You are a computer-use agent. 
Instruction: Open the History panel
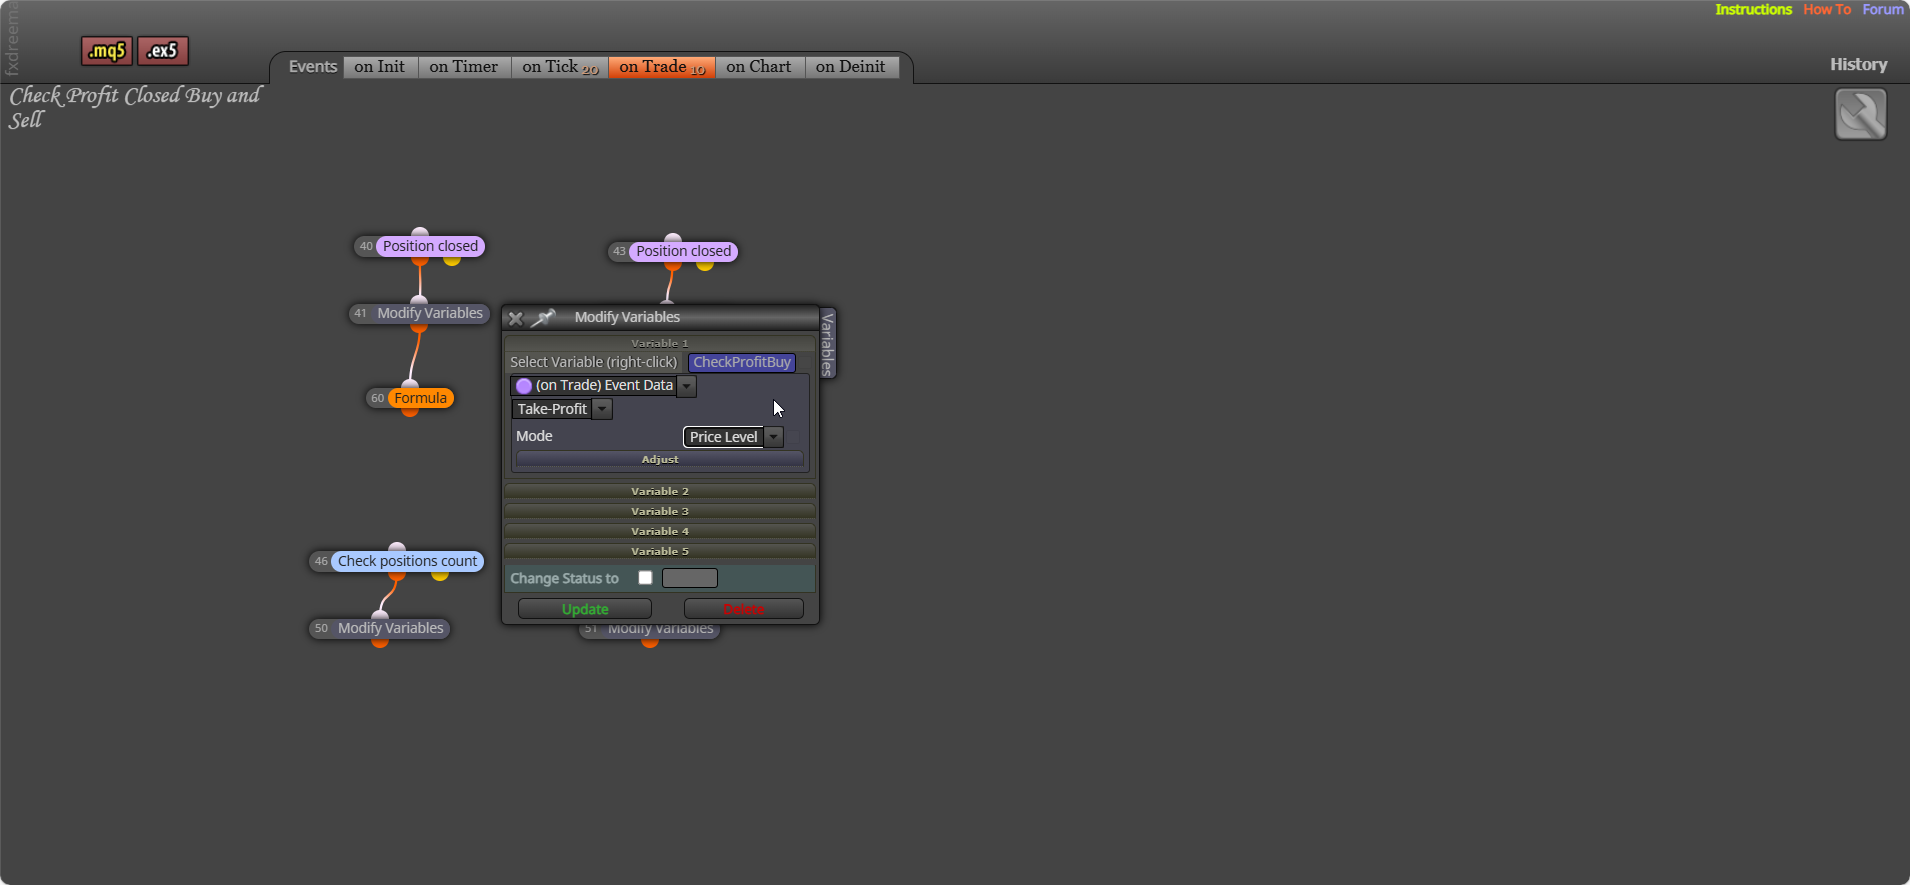tap(1858, 64)
